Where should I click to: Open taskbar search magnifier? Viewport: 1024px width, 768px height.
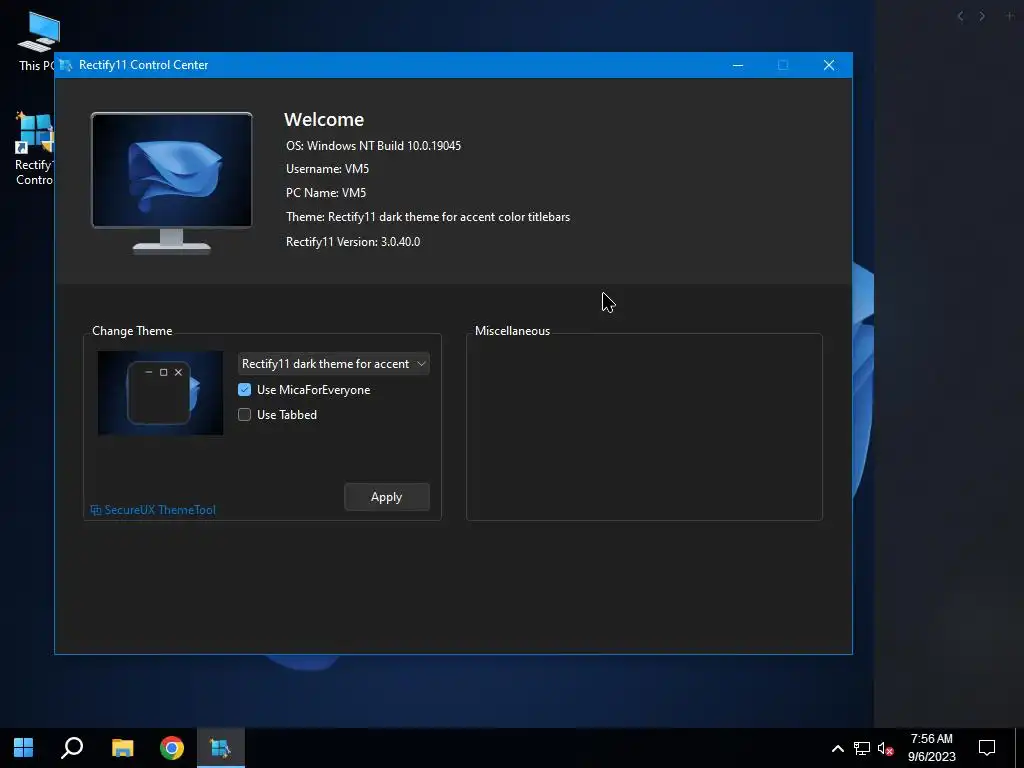[x=72, y=747]
